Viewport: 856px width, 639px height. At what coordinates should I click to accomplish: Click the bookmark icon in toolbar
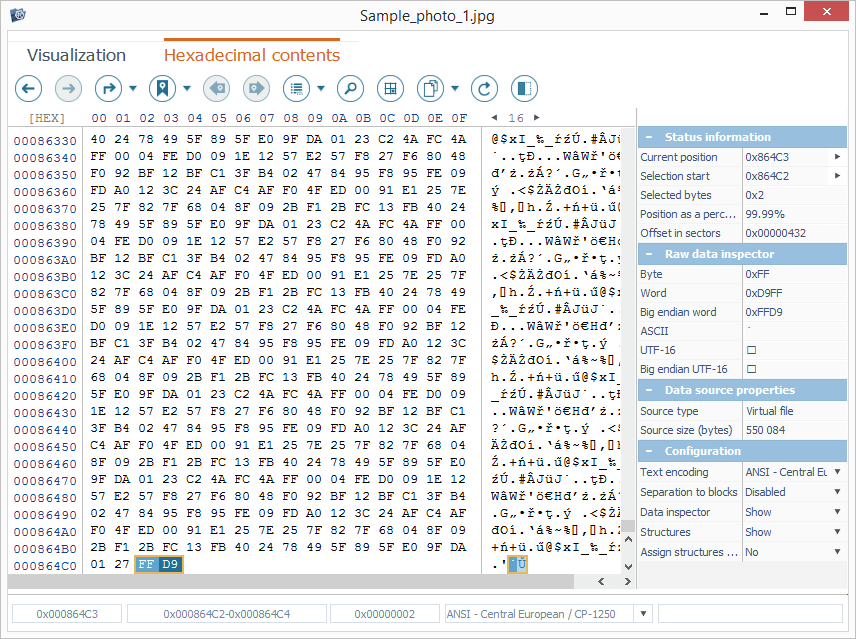[162, 88]
